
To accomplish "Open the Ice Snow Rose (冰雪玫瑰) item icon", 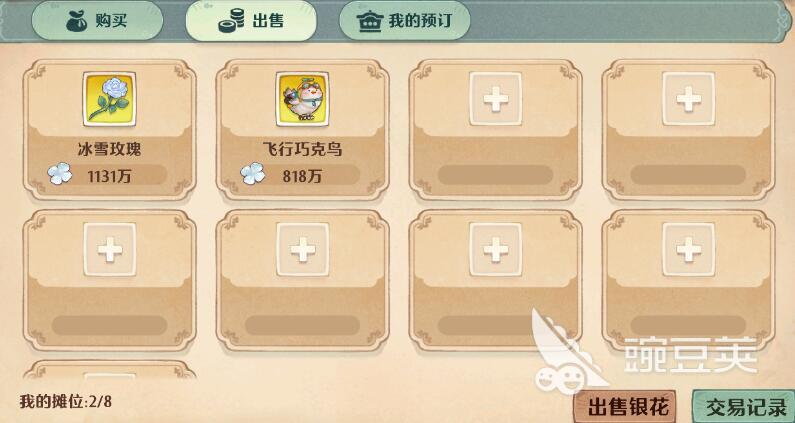I will [x=110, y=99].
